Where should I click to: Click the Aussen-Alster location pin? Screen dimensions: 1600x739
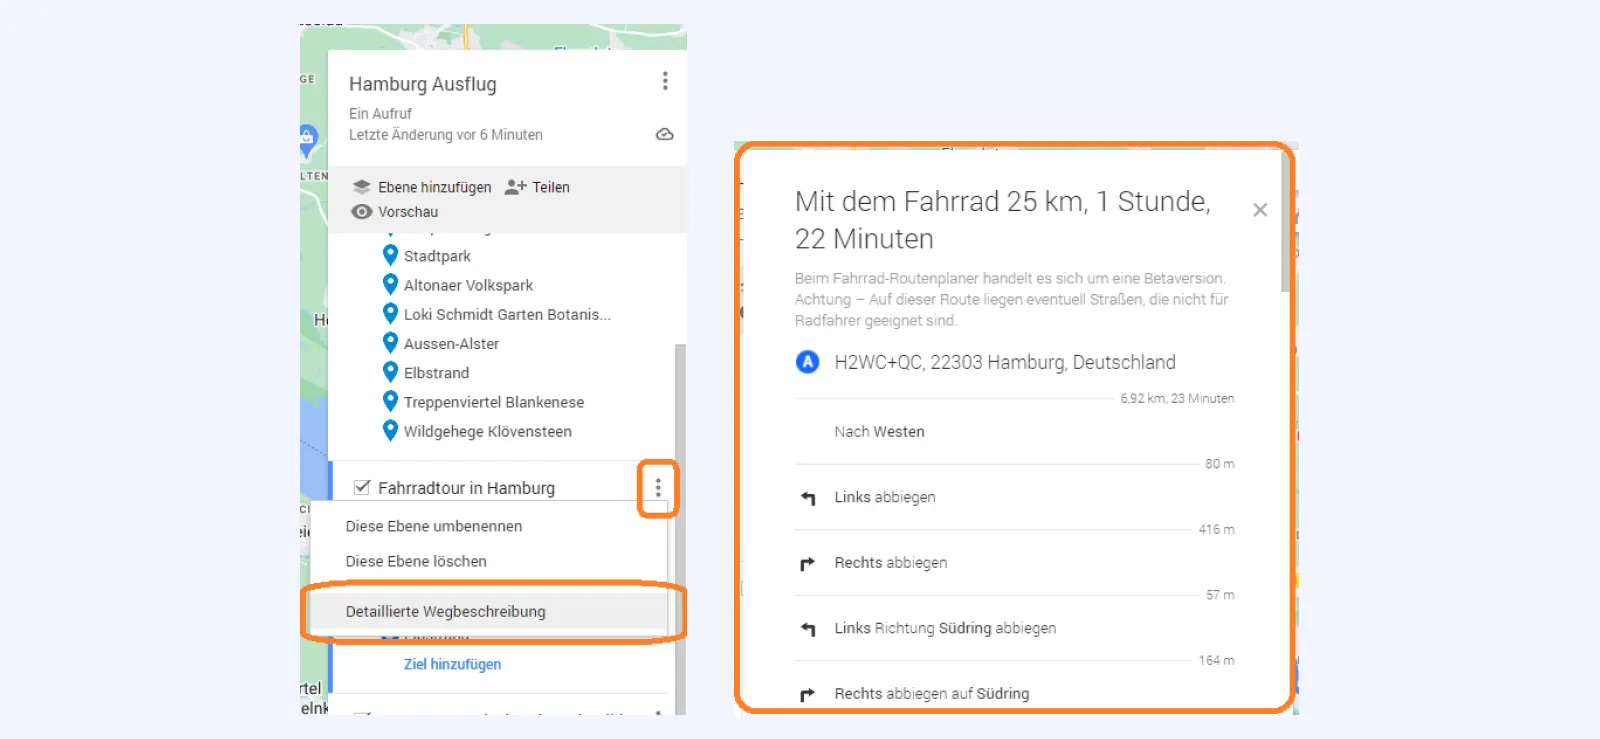[x=391, y=343]
